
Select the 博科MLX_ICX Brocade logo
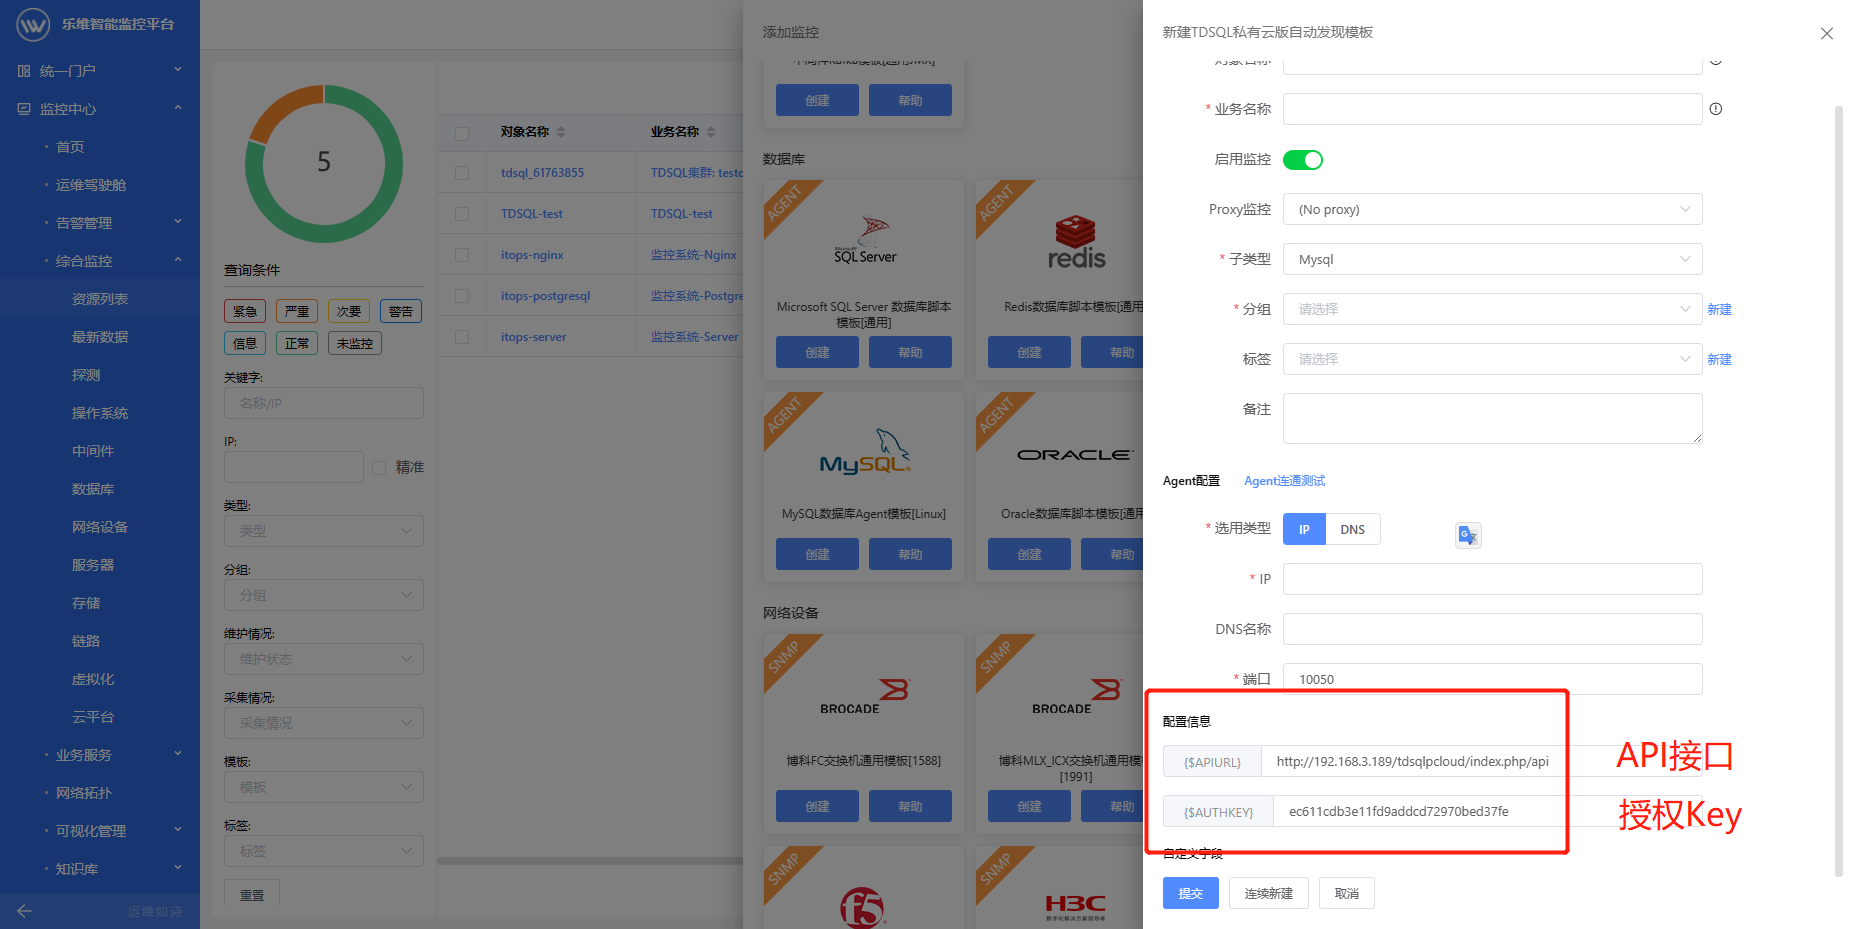[1076, 696]
